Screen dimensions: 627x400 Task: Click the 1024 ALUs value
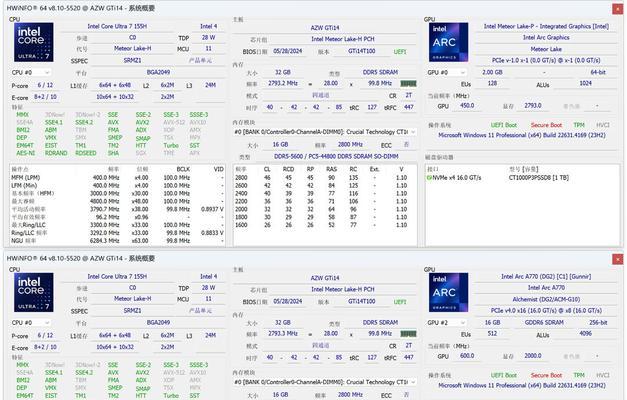pyautogui.click(x=585, y=84)
